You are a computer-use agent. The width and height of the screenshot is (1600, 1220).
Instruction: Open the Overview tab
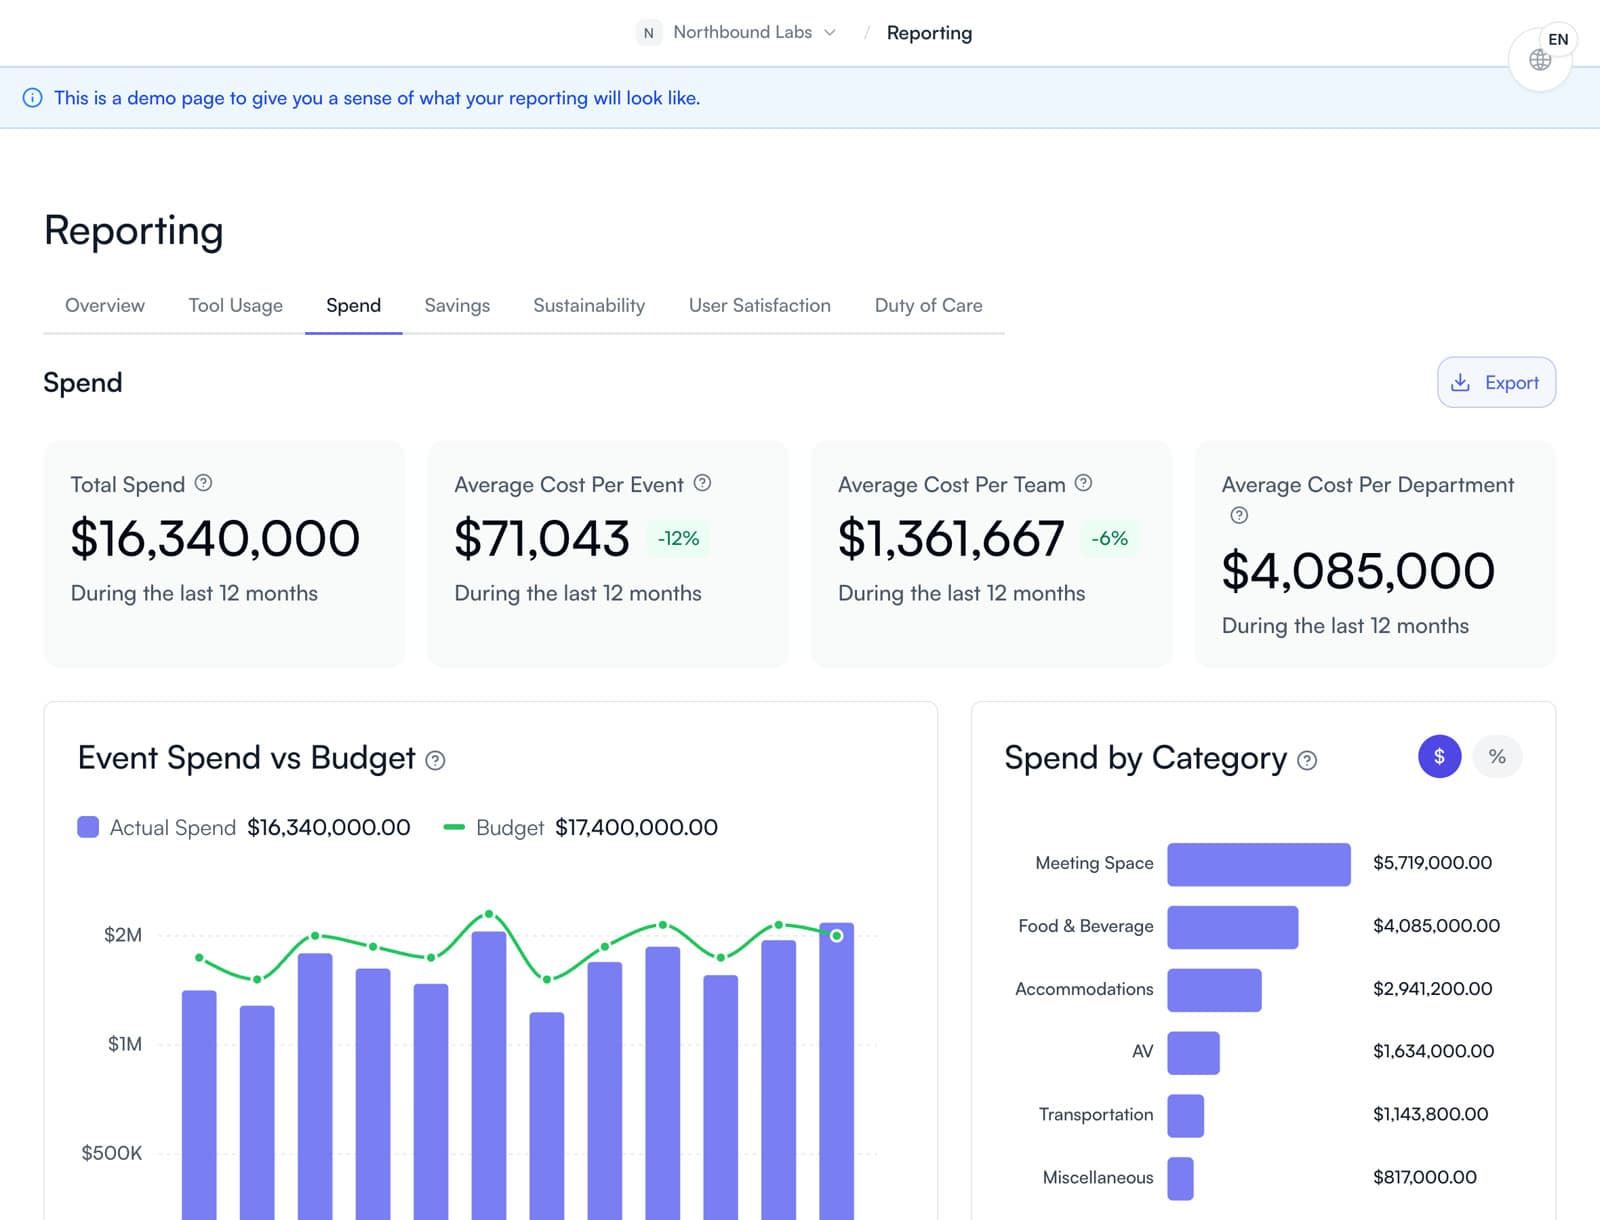point(105,306)
